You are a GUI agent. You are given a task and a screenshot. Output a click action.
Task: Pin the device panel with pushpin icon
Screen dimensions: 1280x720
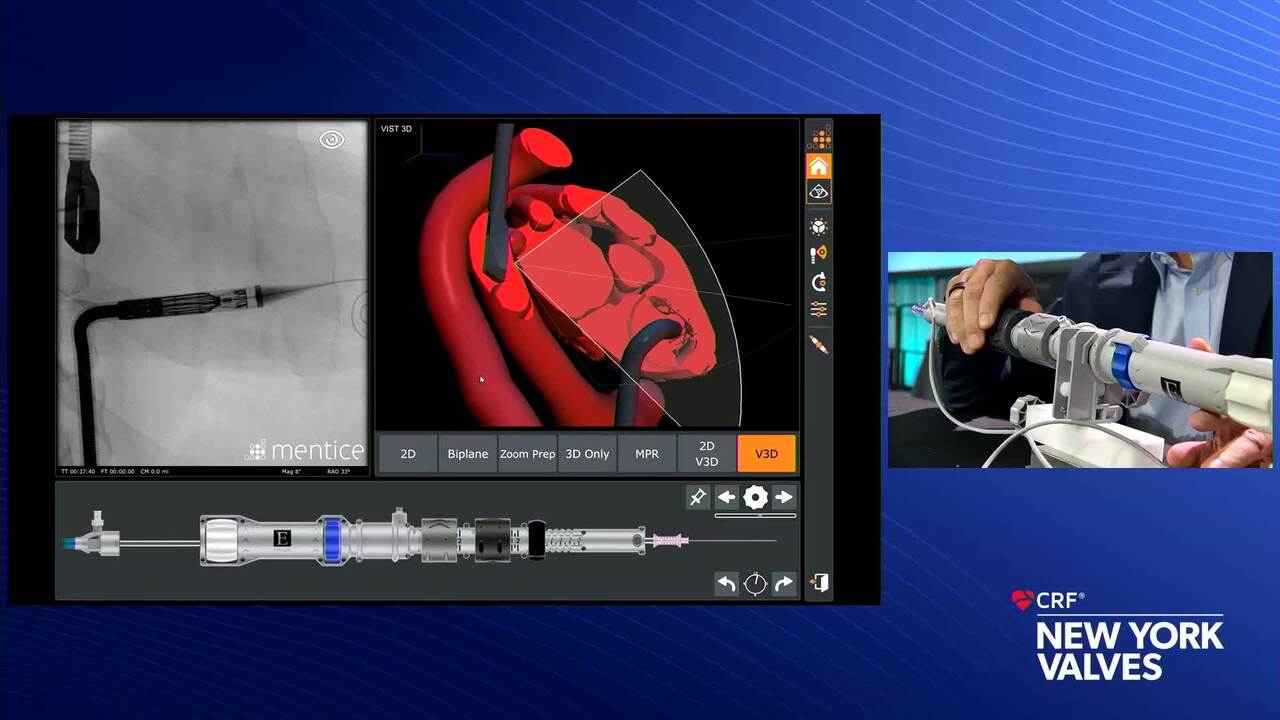coord(698,497)
